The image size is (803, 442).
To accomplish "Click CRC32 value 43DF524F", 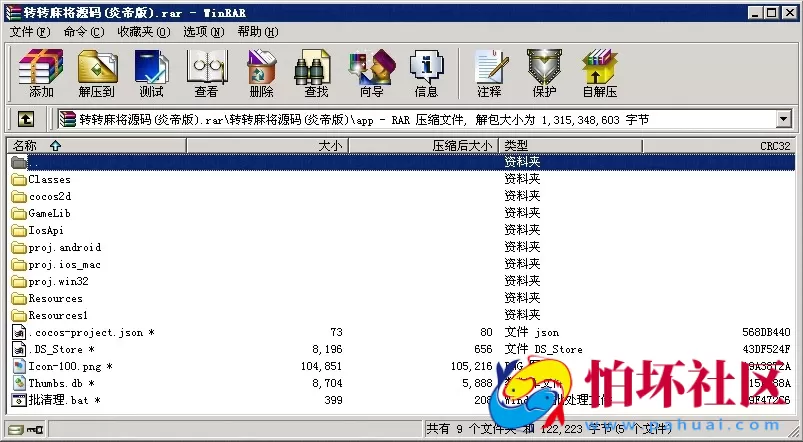I will pos(766,349).
